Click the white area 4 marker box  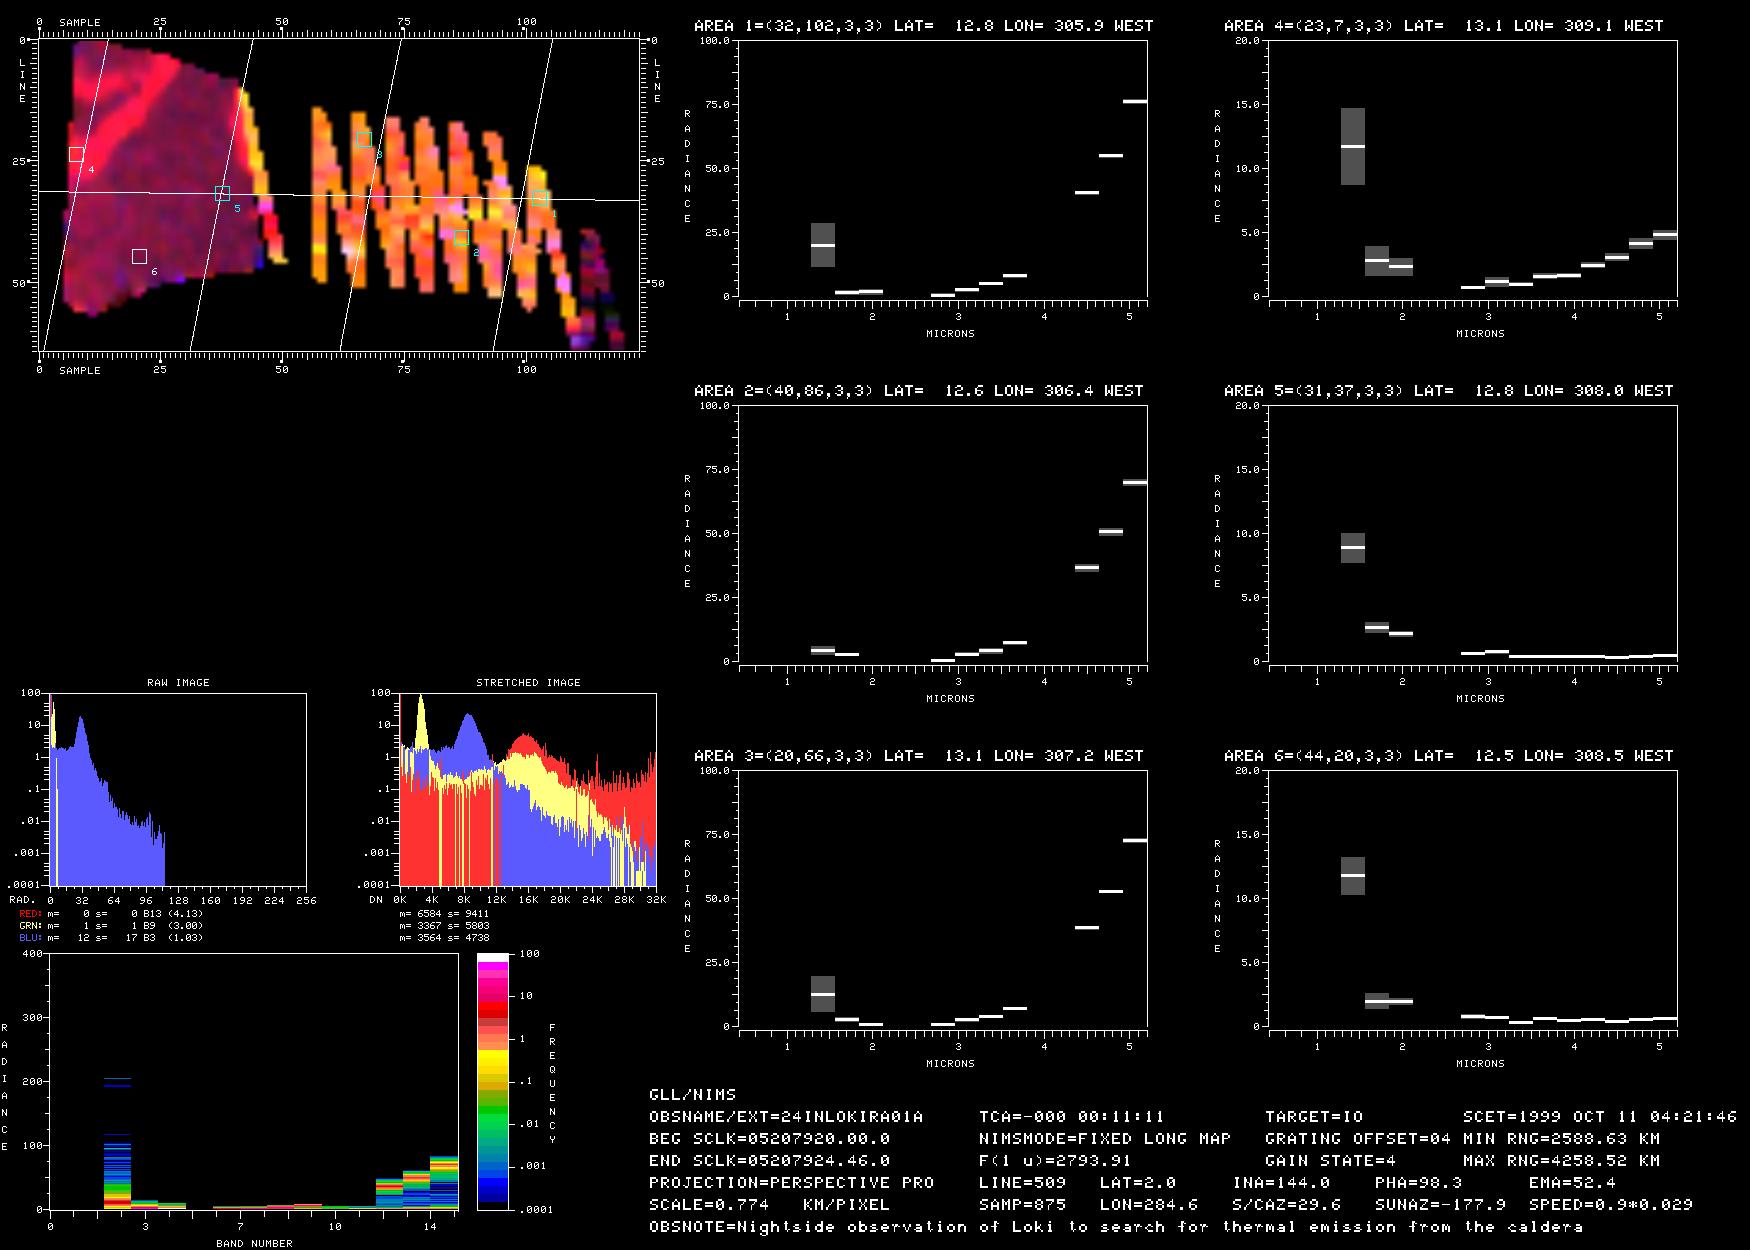coord(76,154)
